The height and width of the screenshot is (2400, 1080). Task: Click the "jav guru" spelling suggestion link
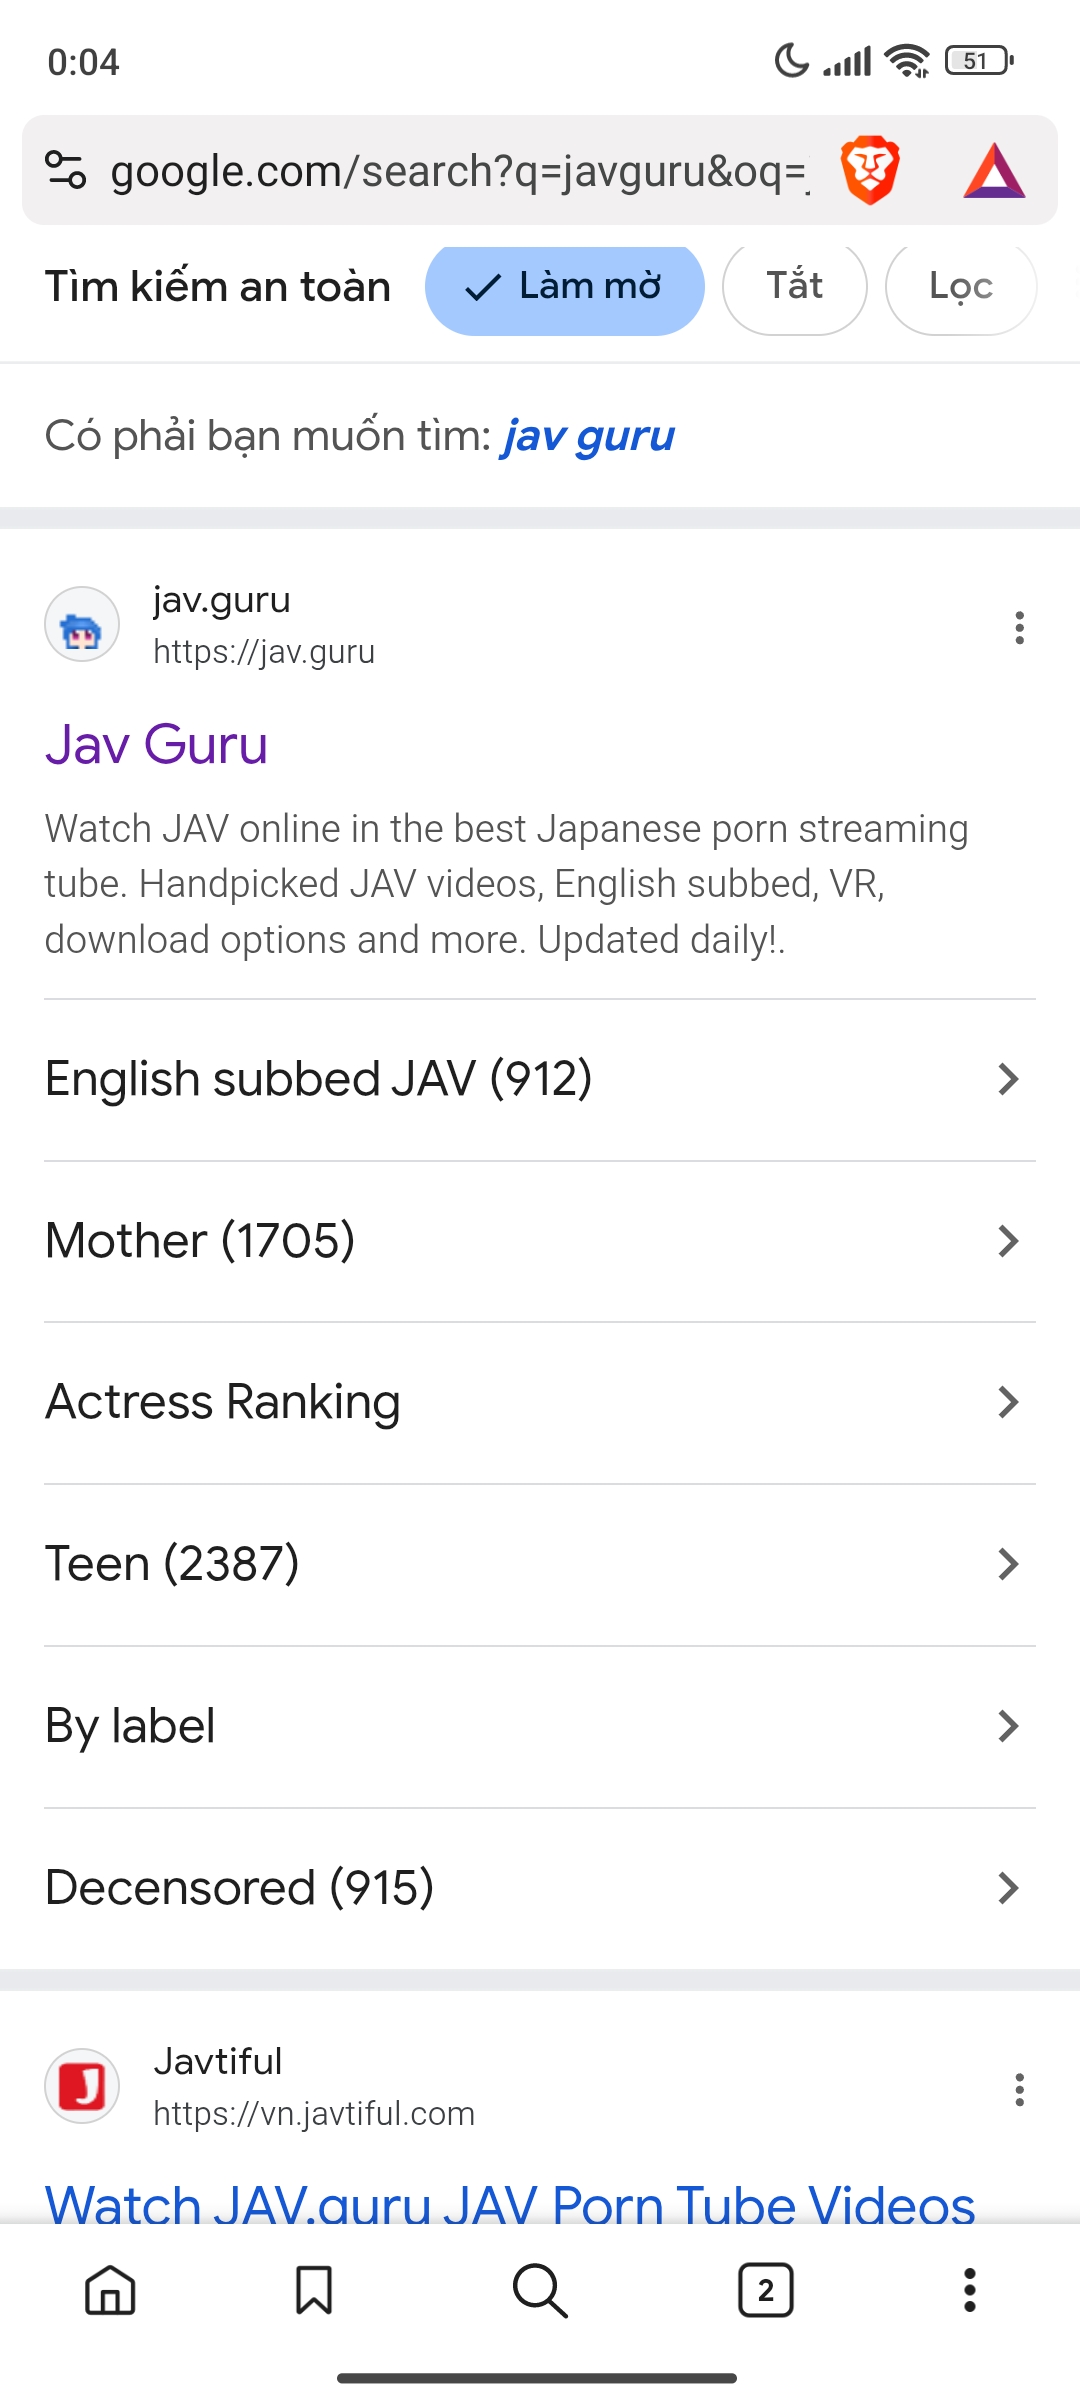[588, 436]
